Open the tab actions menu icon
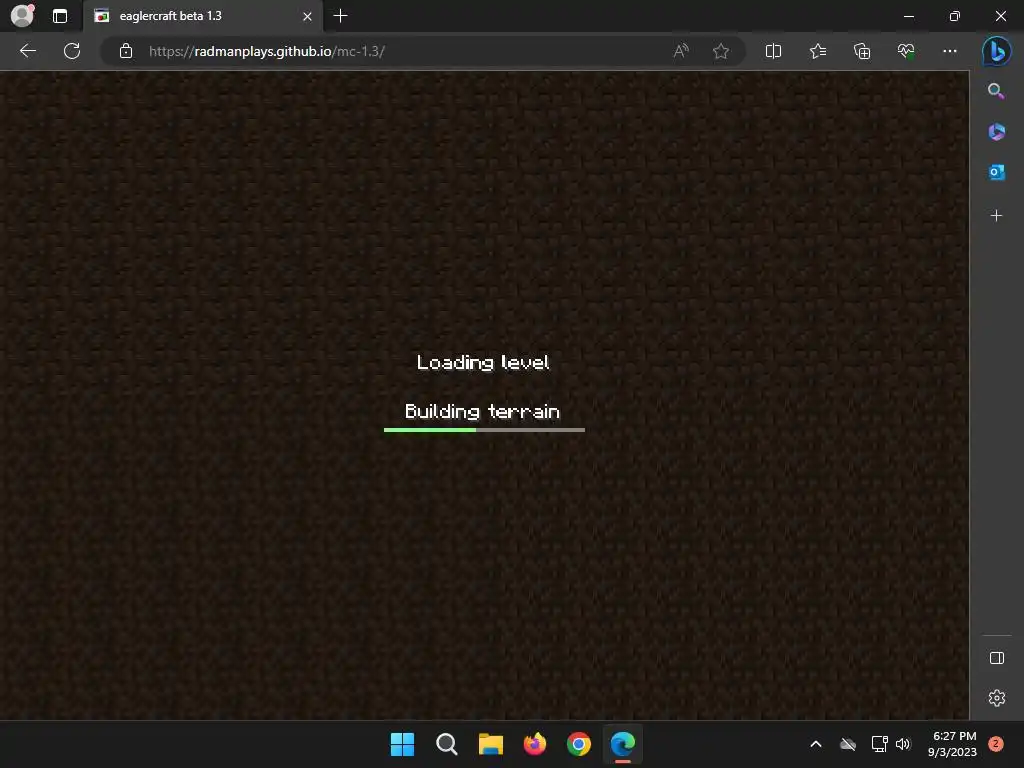Screen dimensions: 1024x768 point(59,16)
